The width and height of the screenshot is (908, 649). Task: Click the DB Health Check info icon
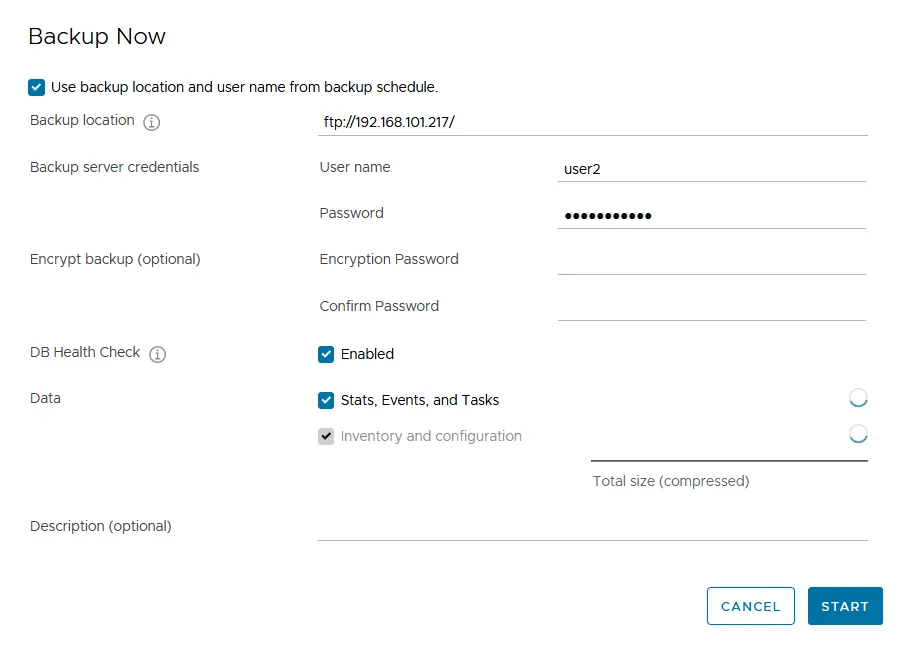(x=157, y=354)
